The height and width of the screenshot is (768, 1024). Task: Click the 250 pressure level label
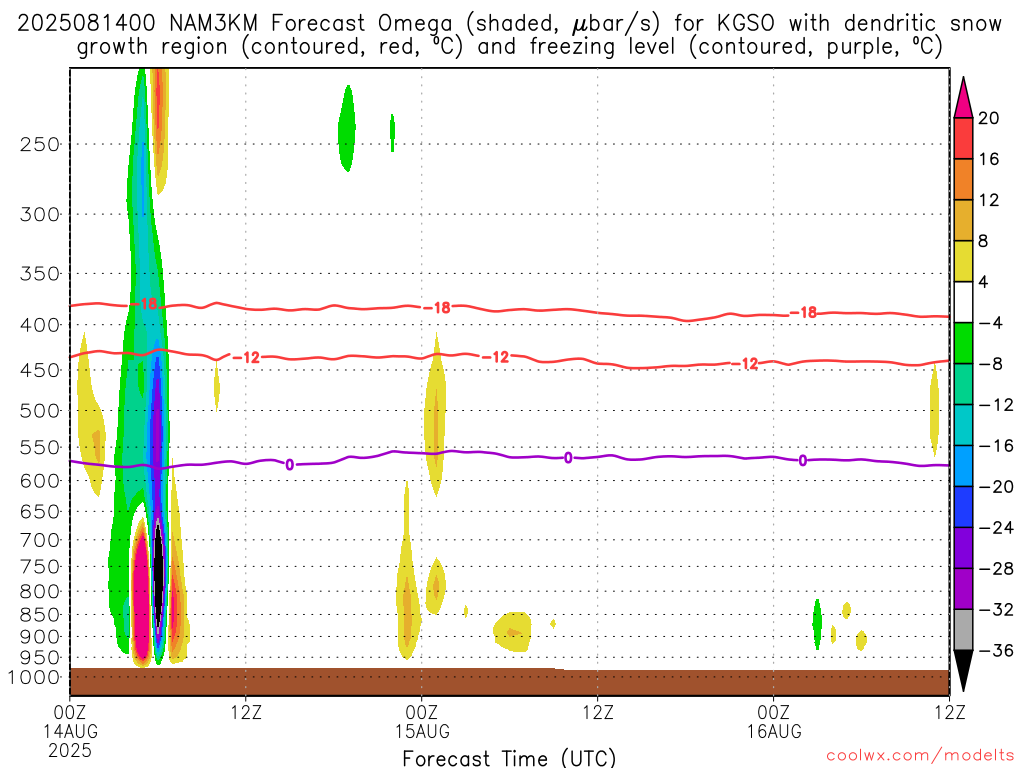click(40, 144)
